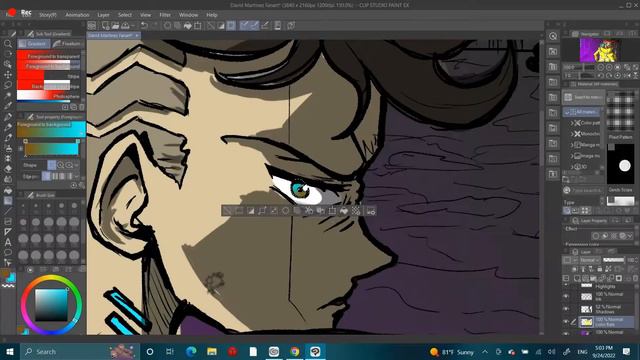The width and height of the screenshot is (640, 360).
Task: Click the Windows taskbar search box
Action: 80,351
